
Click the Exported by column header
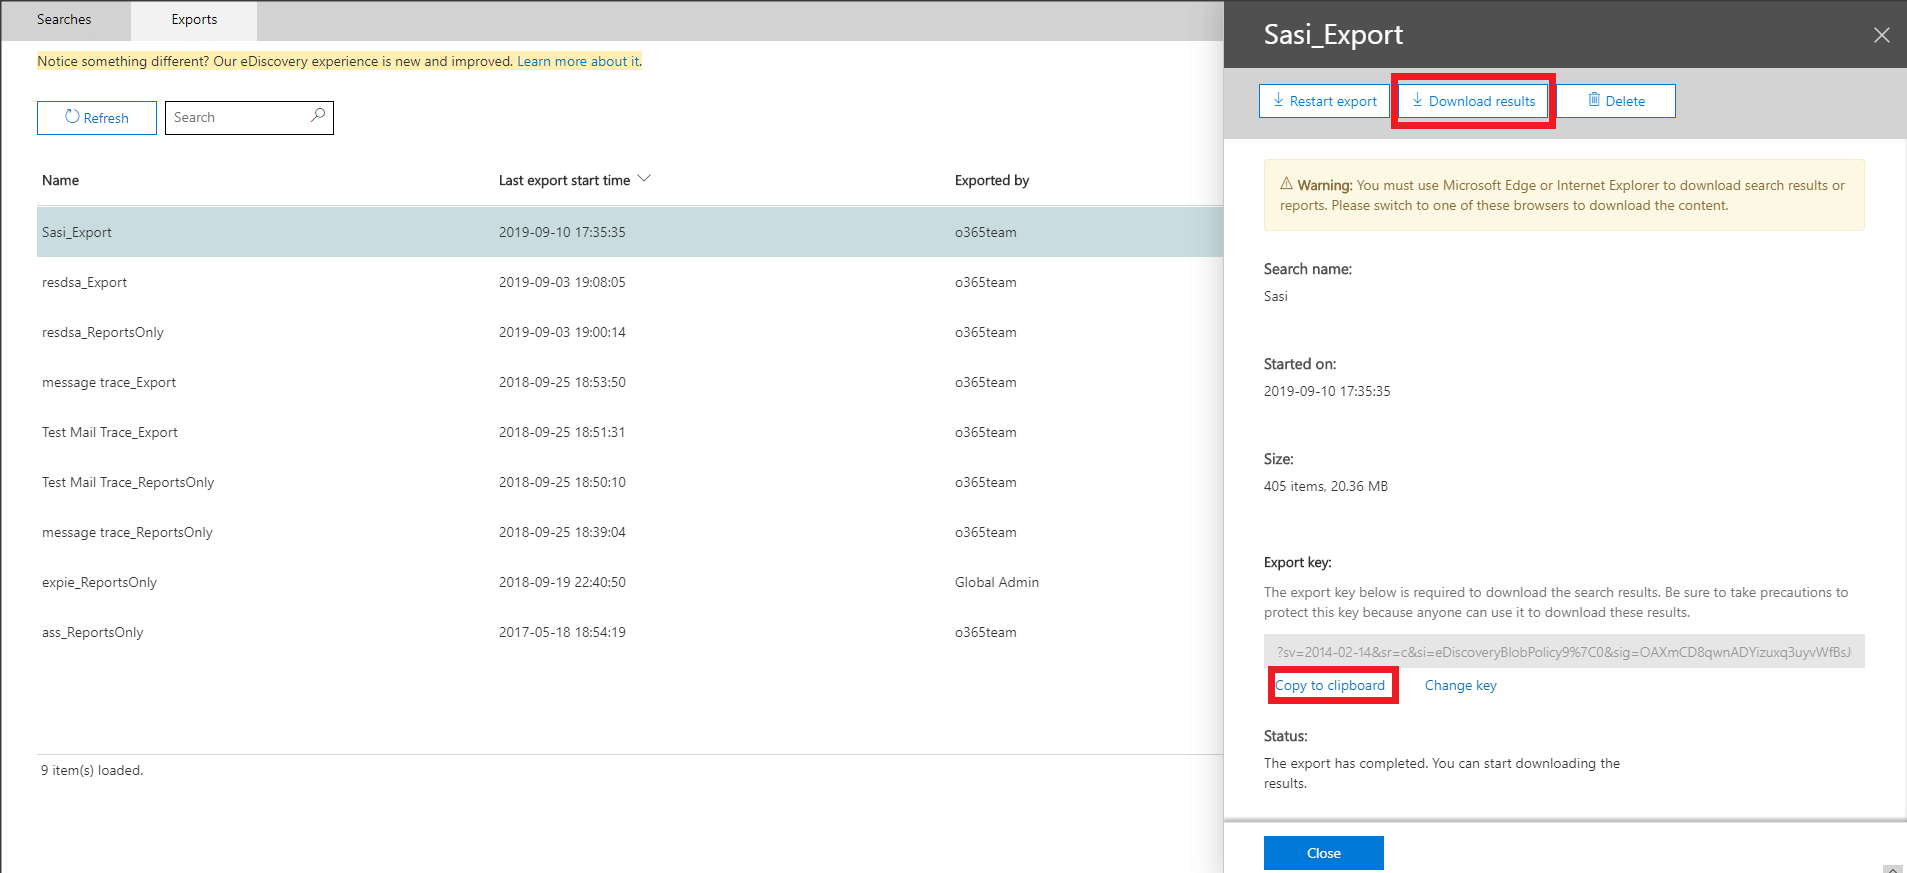[991, 181]
